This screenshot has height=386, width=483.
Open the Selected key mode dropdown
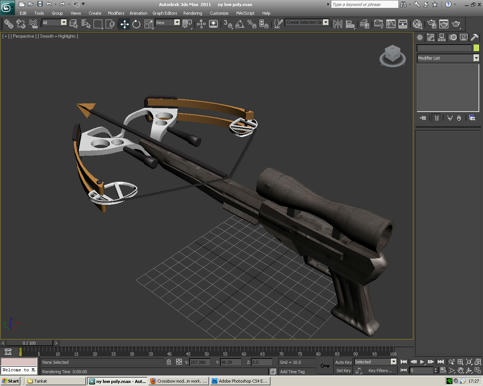pos(376,362)
